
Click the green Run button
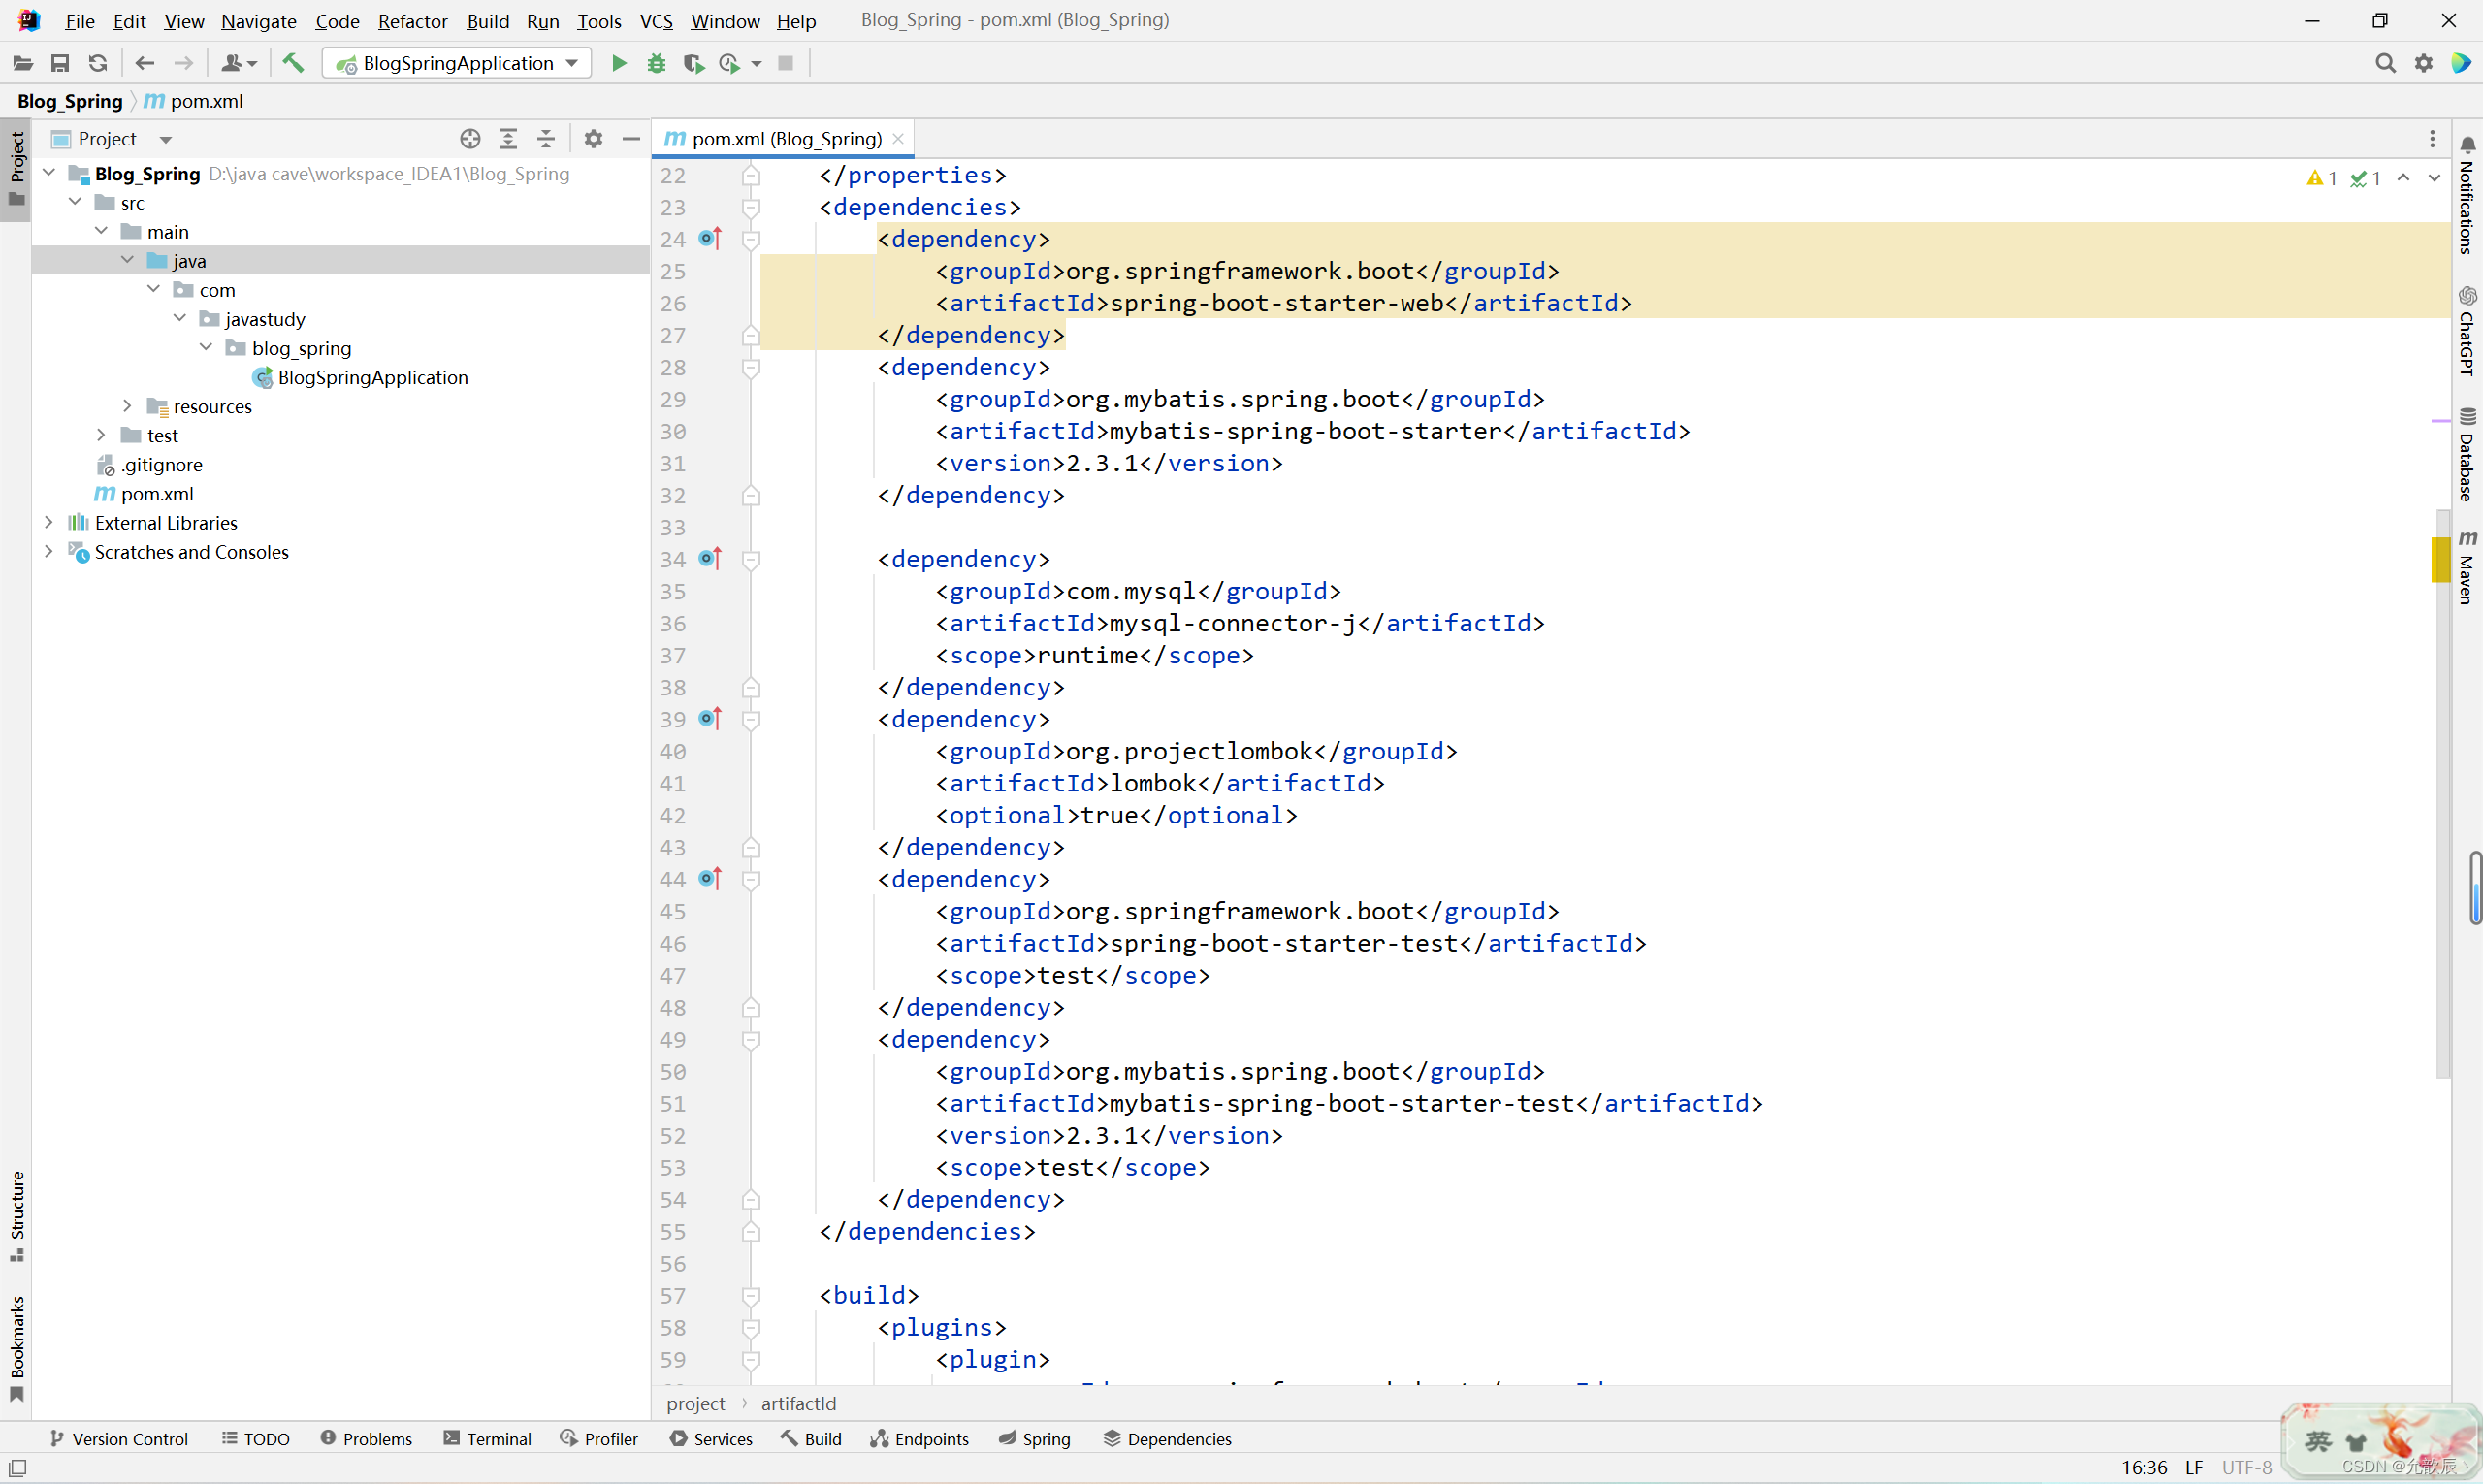click(619, 63)
